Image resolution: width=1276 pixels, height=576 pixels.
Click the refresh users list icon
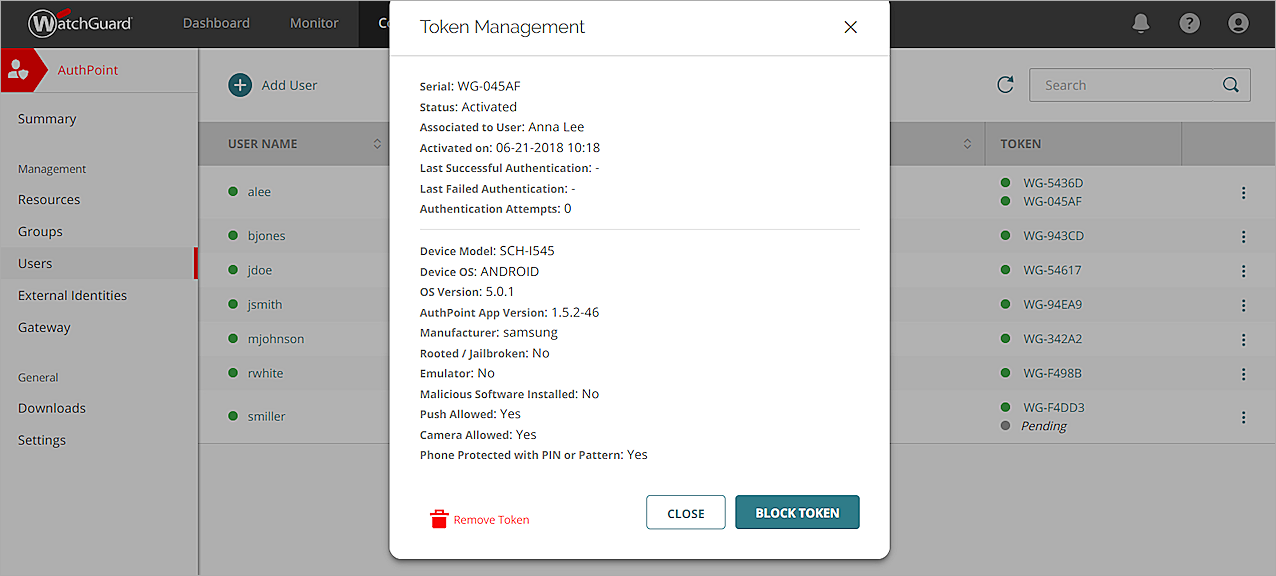tap(1005, 85)
